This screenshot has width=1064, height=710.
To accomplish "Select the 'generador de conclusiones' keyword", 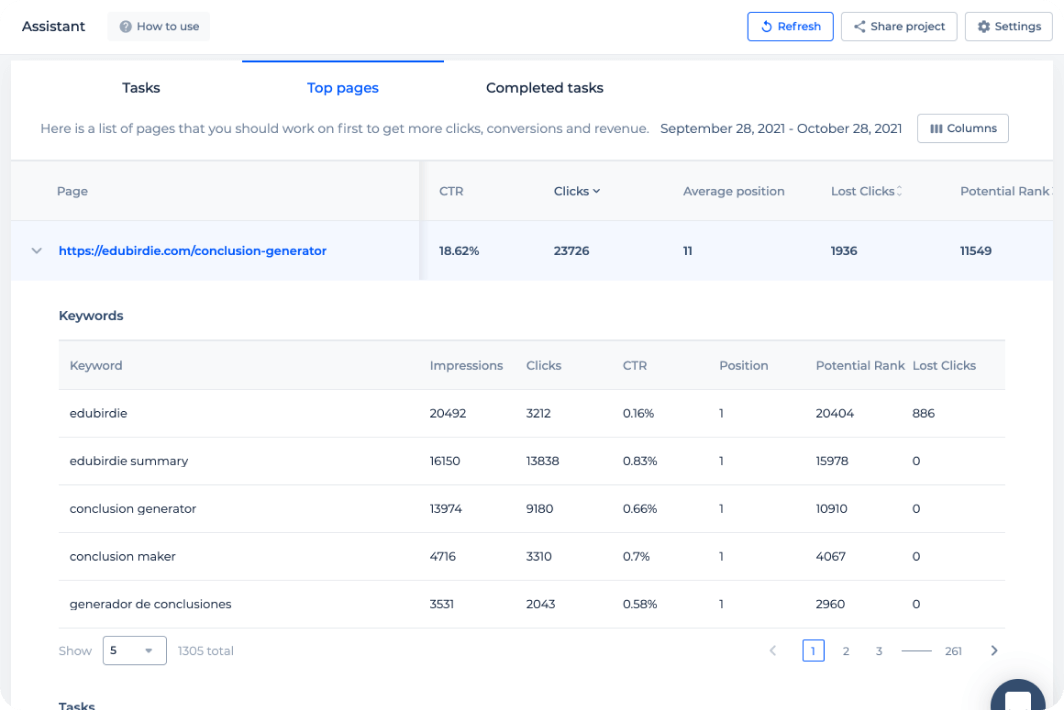I will pyautogui.click(x=151, y=604).
